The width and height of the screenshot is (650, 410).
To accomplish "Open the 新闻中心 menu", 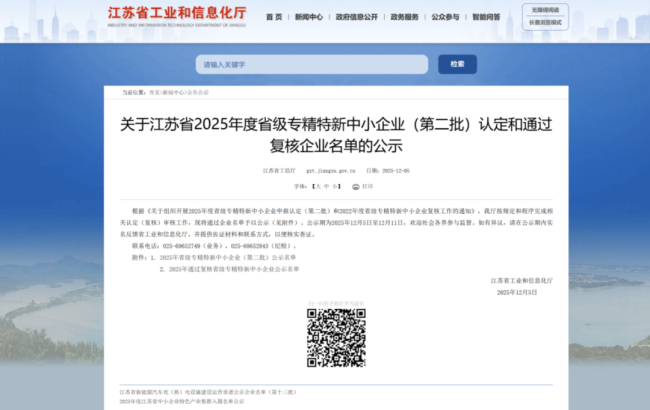I will (308, 18).
